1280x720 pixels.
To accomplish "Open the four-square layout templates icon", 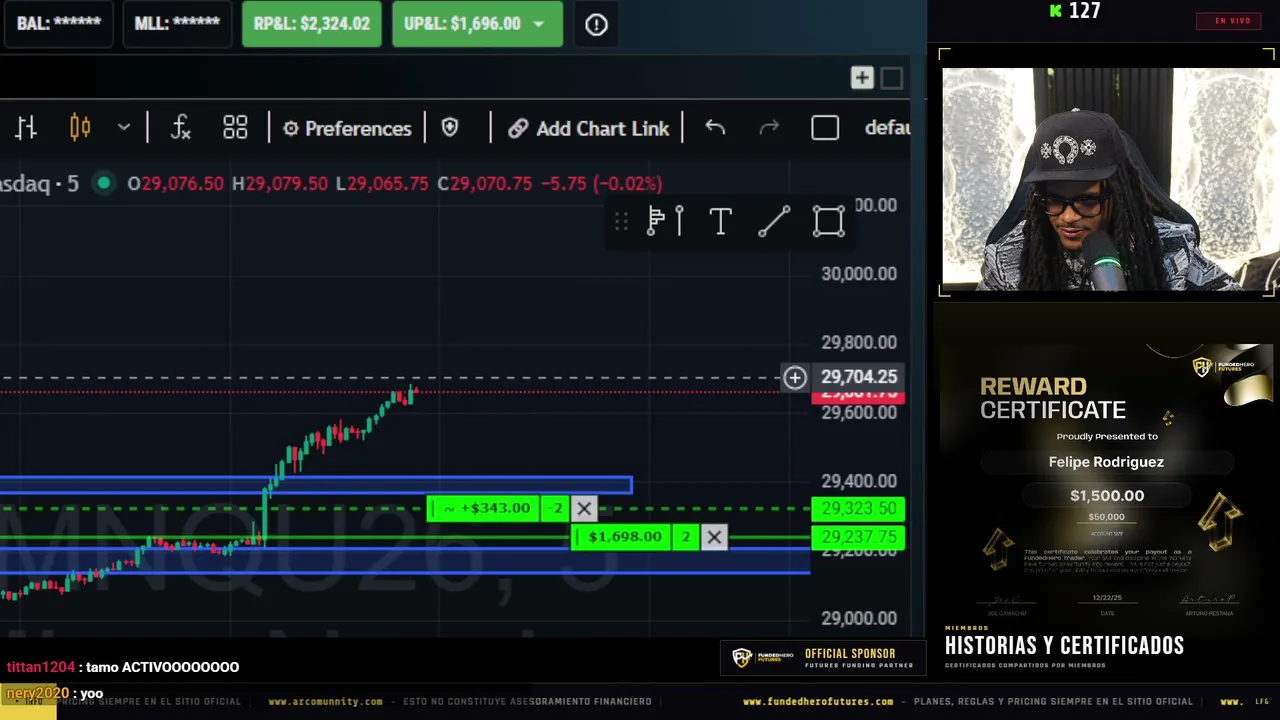I will pos(235,128).
